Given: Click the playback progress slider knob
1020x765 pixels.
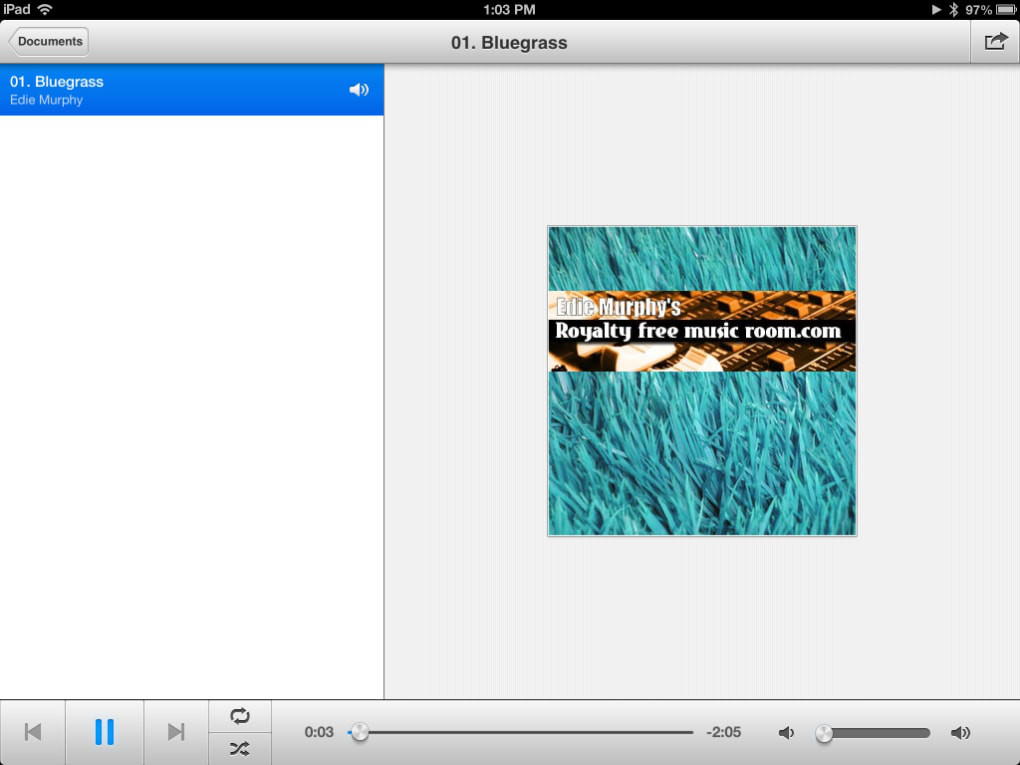Looking at the screenshot, I should click(360, 732).
